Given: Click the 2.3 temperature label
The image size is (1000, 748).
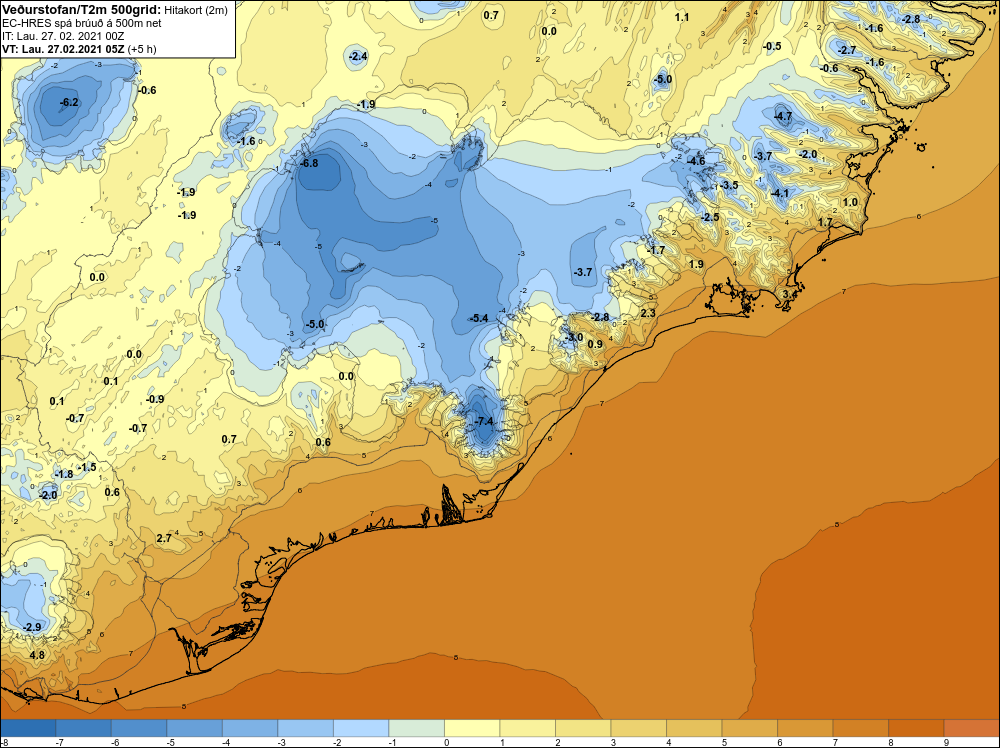Looking at the screenshot, I should (x=648, y=313).
